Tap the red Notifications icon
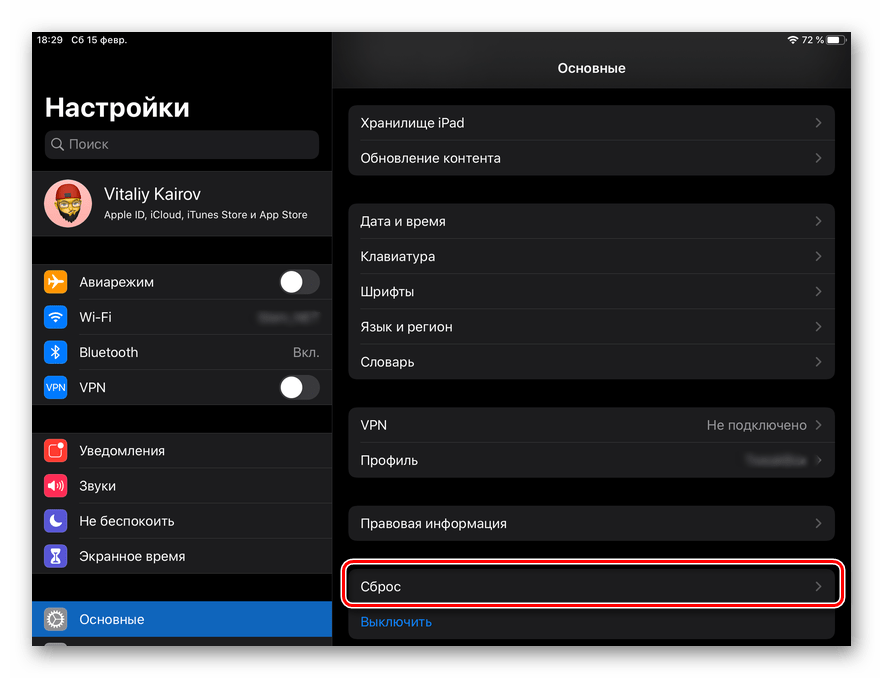Viewport: 883px width, 678px height. [56, 451]
